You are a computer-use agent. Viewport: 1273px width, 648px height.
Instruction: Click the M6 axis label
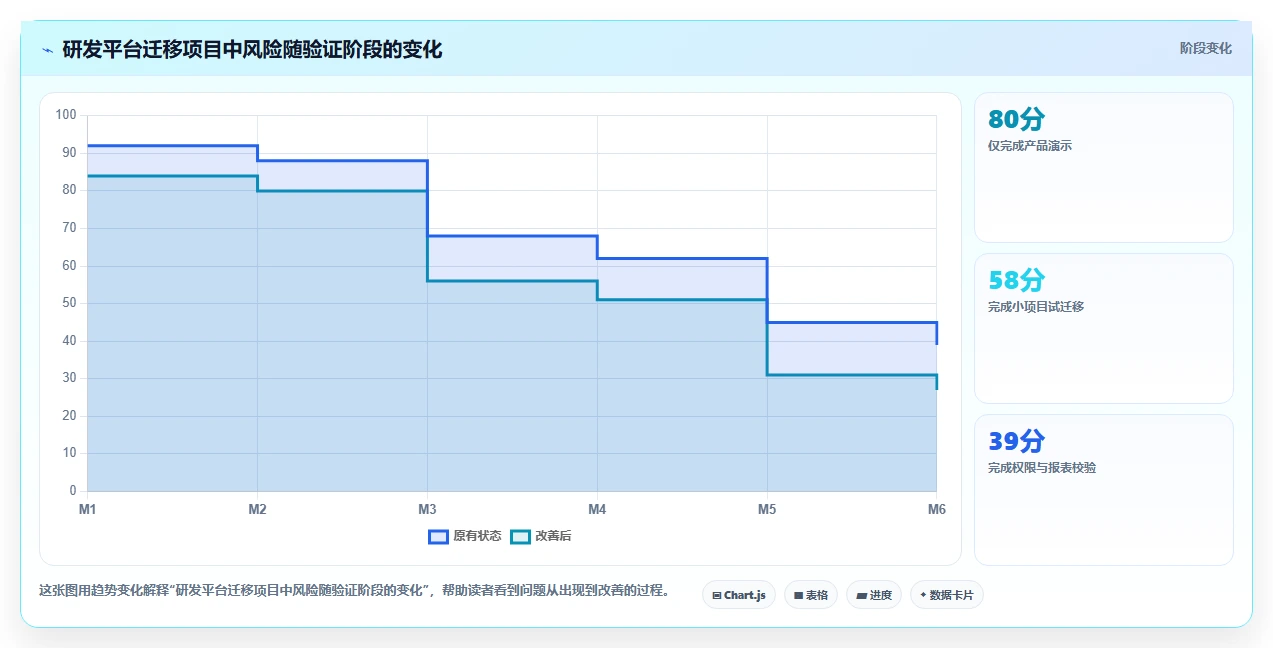936,509
